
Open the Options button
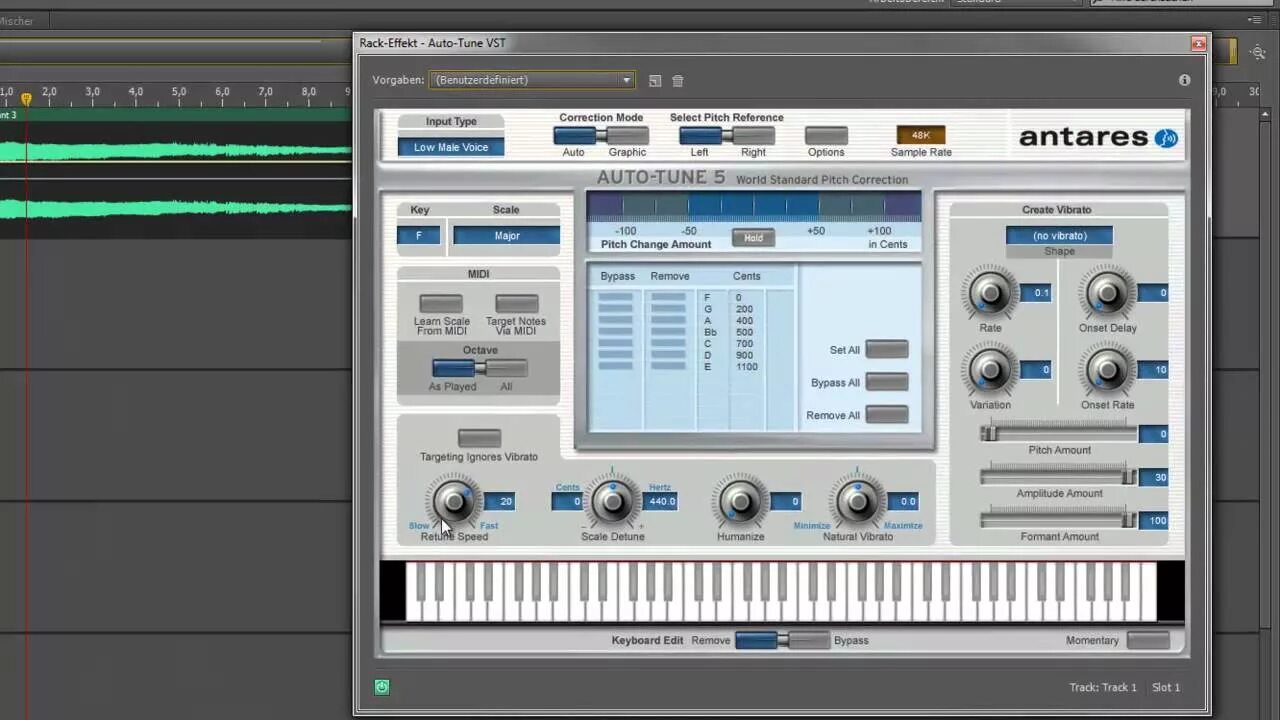826,135
